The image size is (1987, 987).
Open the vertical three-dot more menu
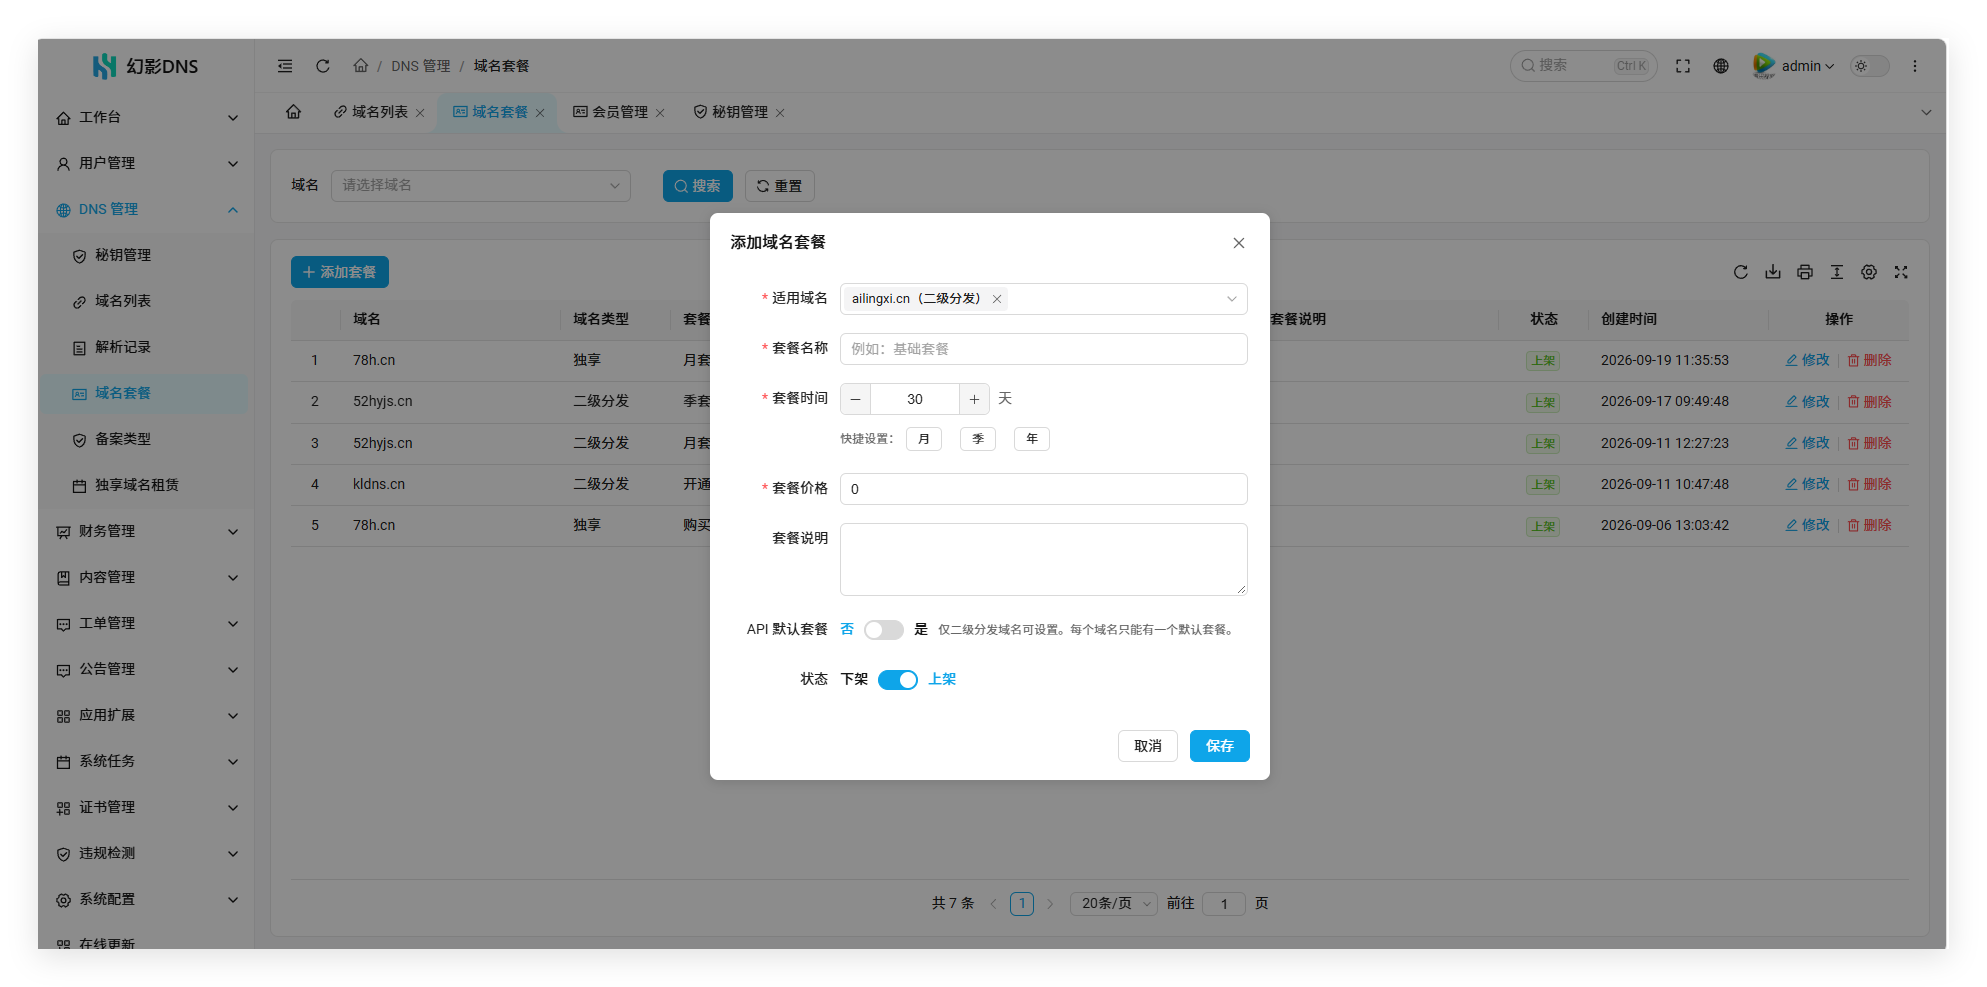[1915, 66]
